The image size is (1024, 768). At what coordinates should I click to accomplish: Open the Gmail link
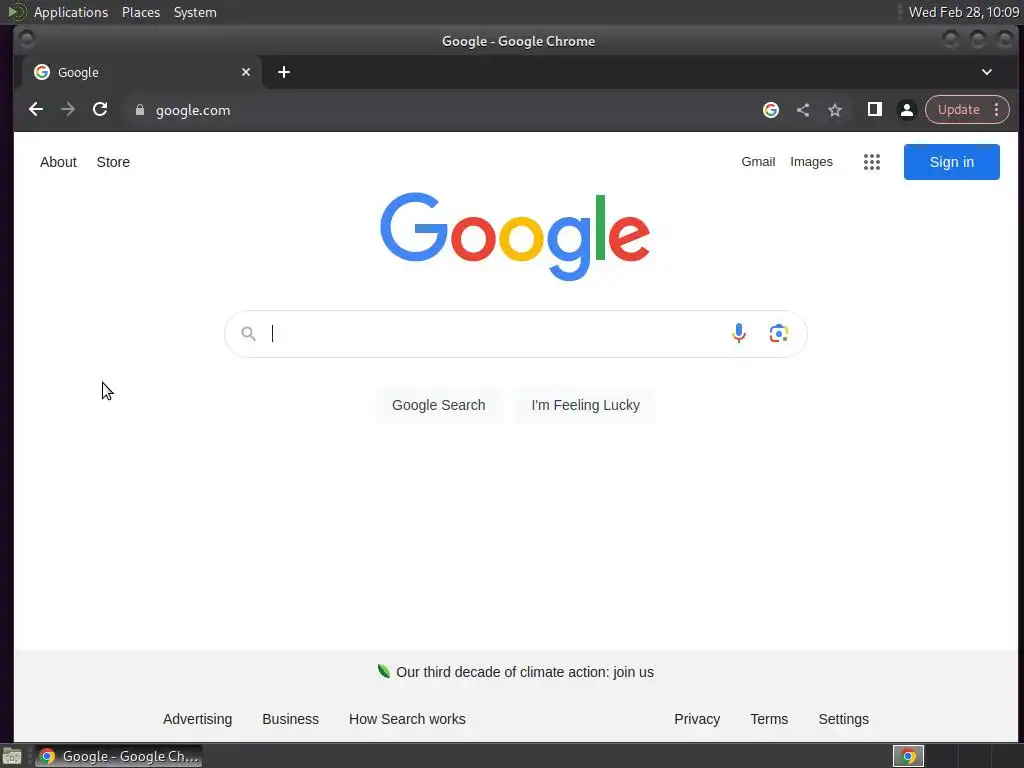[758, 162]
